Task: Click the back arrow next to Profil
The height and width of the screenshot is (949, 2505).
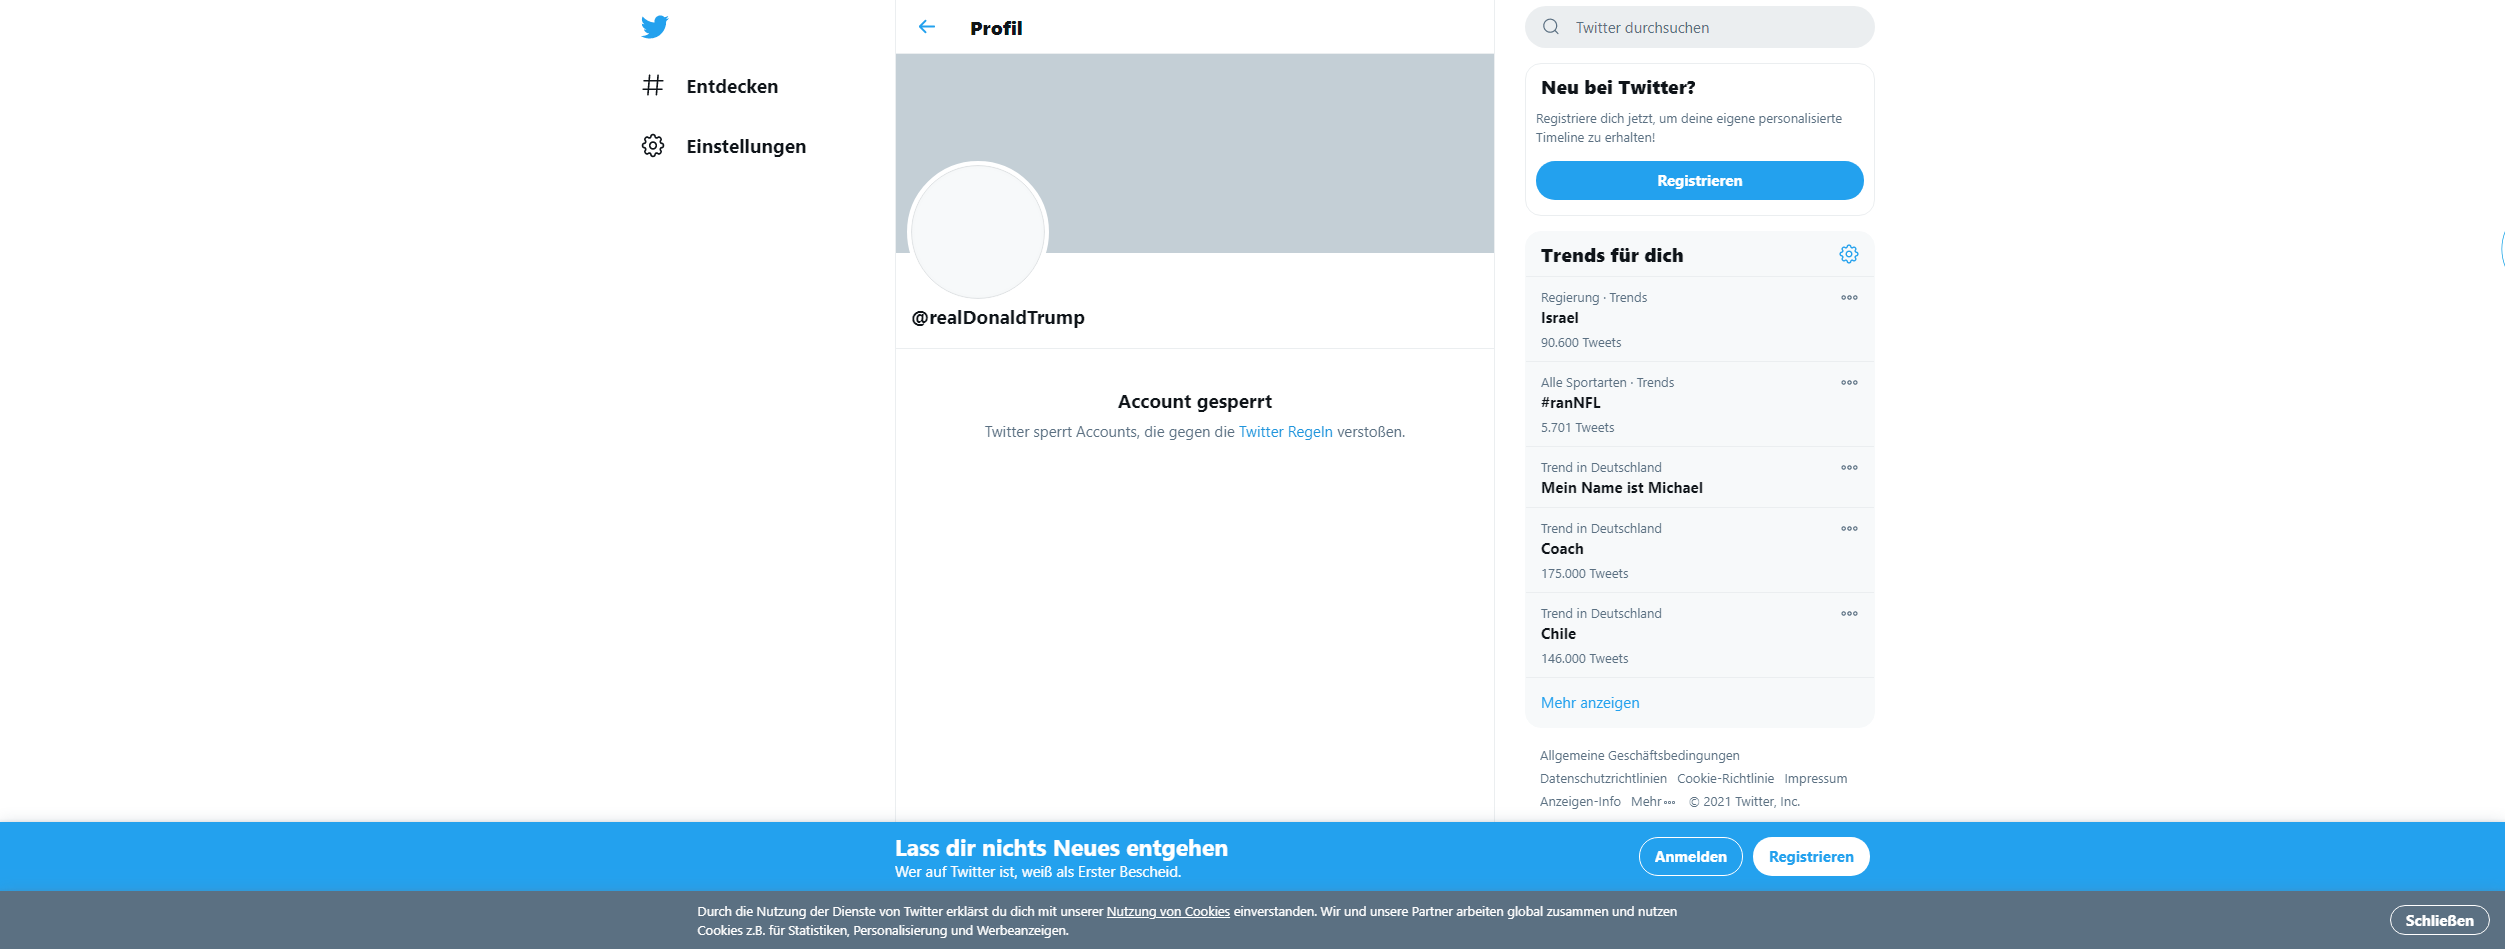Action: click(927, 27)
